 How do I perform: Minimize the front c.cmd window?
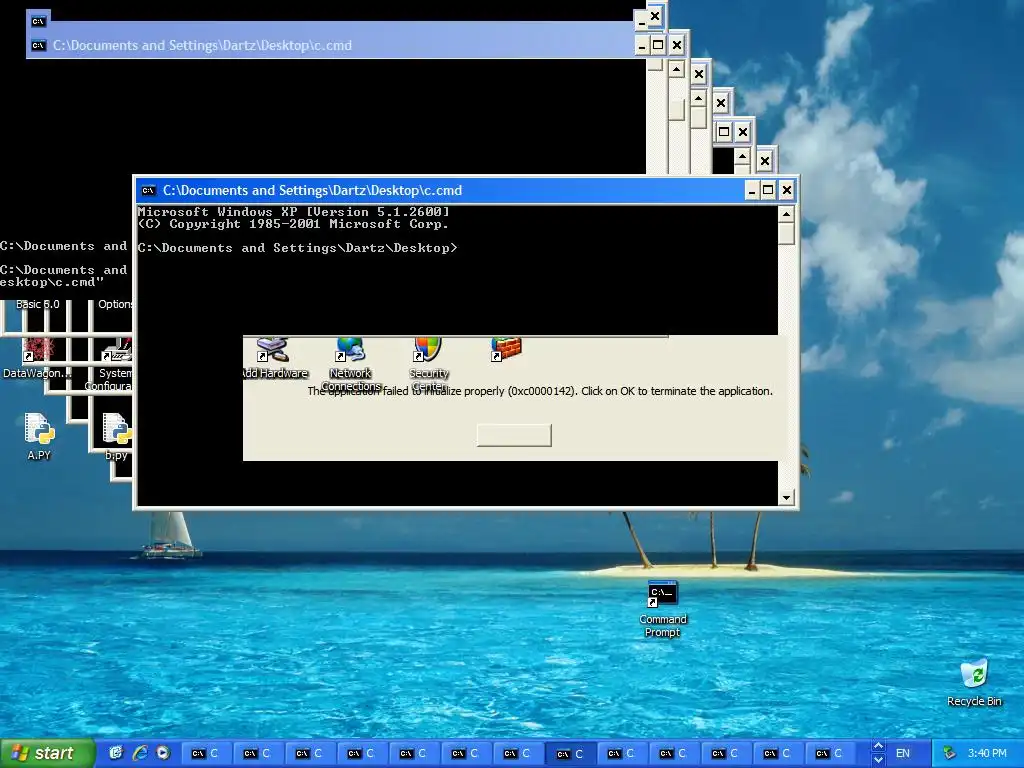click(x=752, y=191)
